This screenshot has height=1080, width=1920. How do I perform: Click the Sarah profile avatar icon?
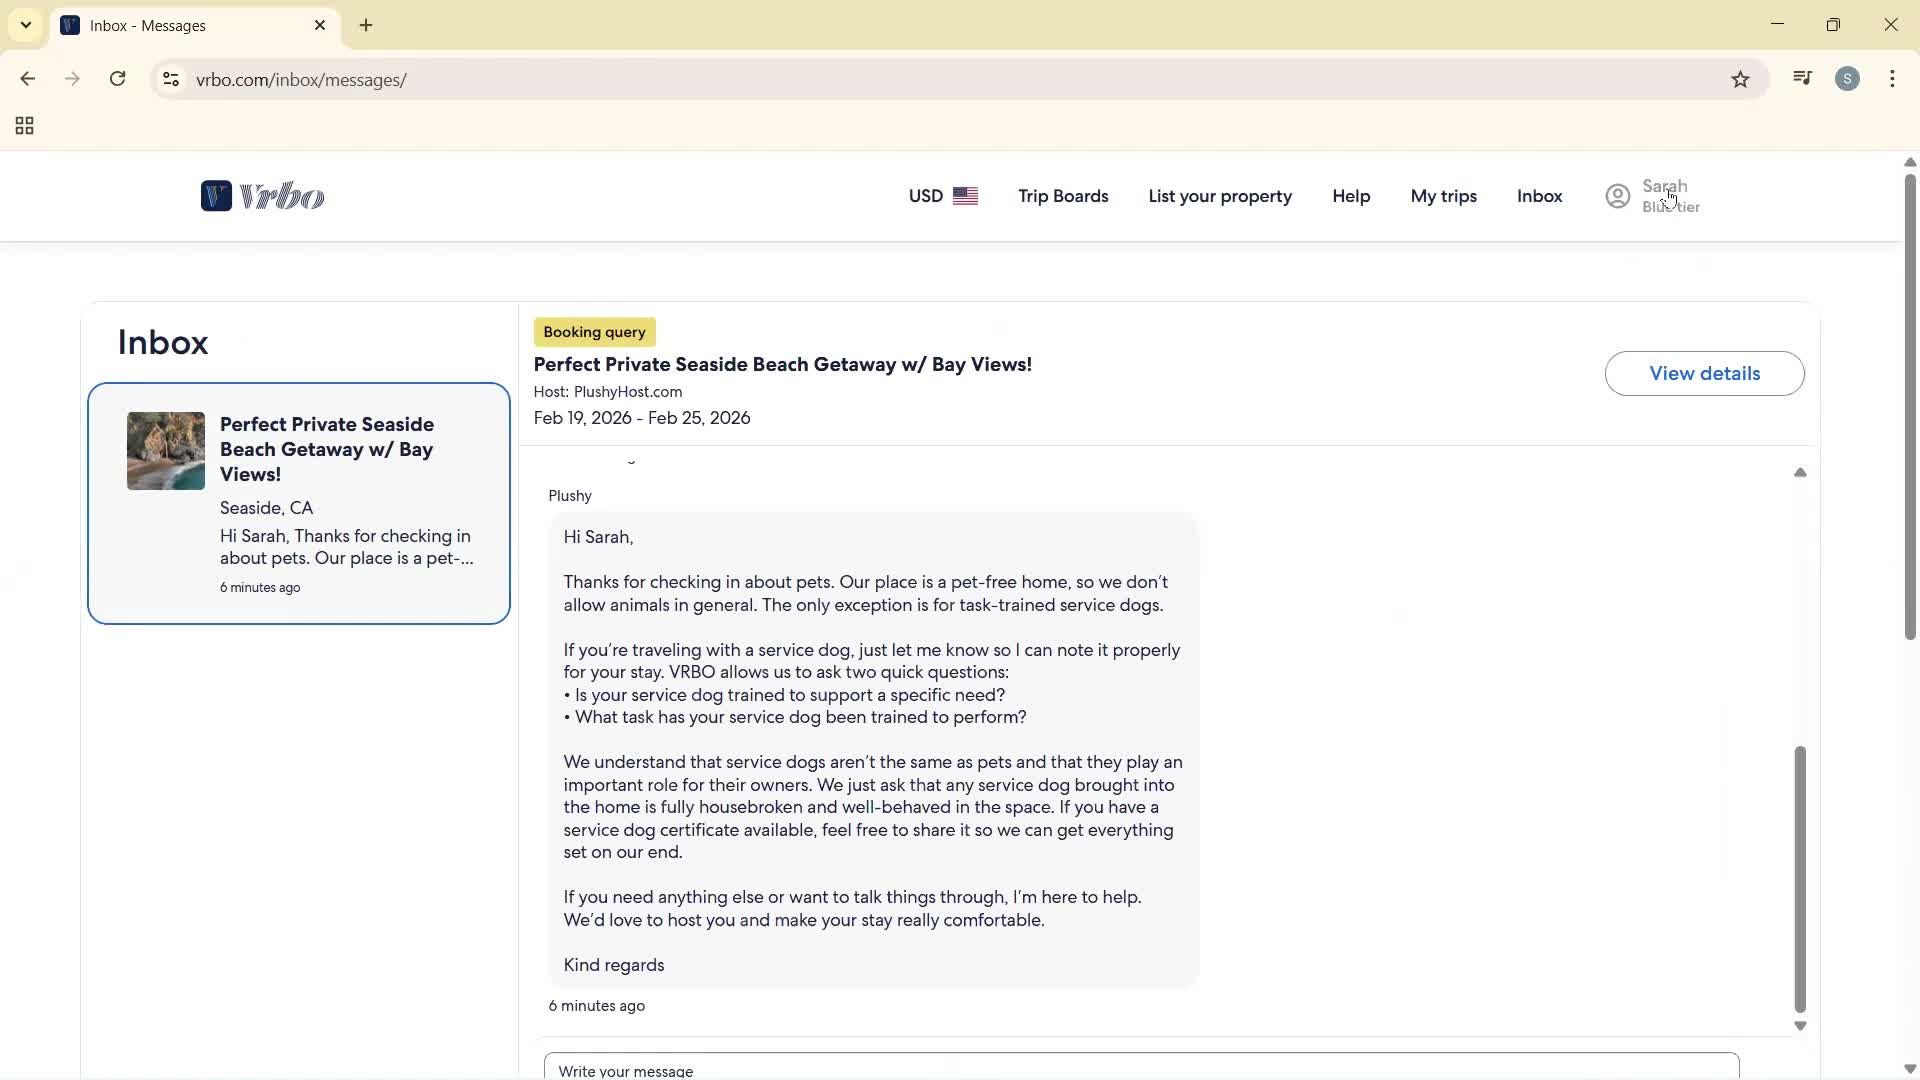[1617, 196]
